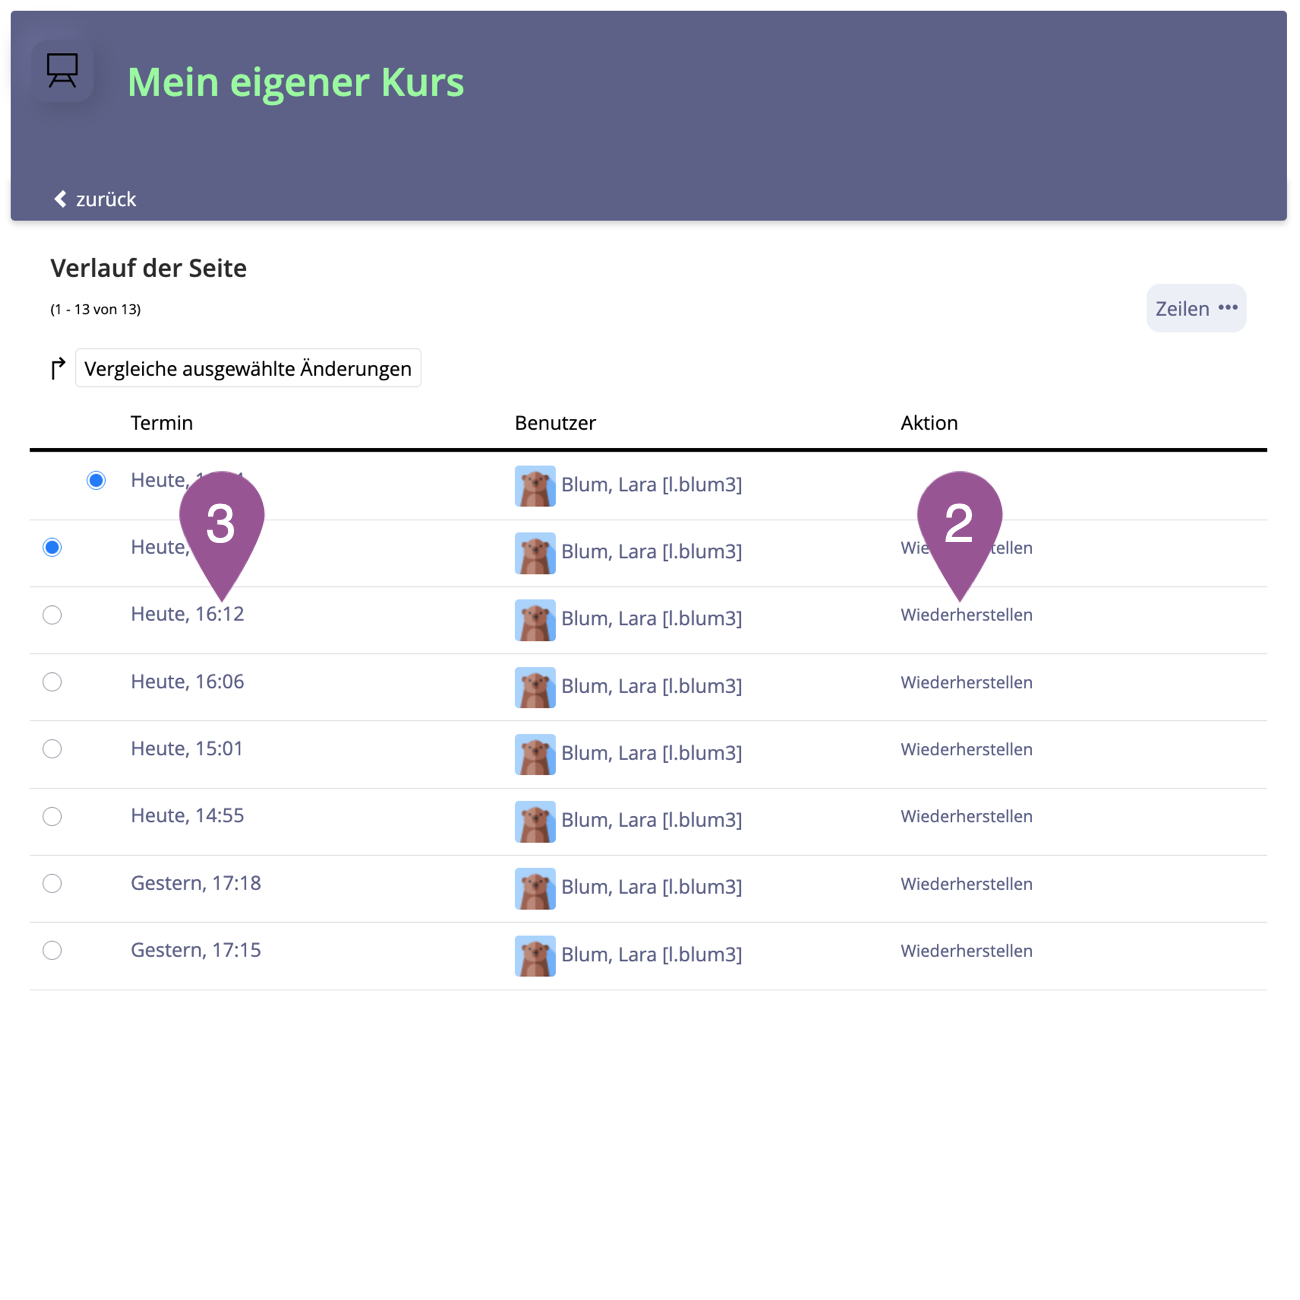Image resolution: width=1300 pixels, height=1300 pixels.
Task: Restore the version from Heute 16:06
Action: pyautogui.click(x=966, y=683)
